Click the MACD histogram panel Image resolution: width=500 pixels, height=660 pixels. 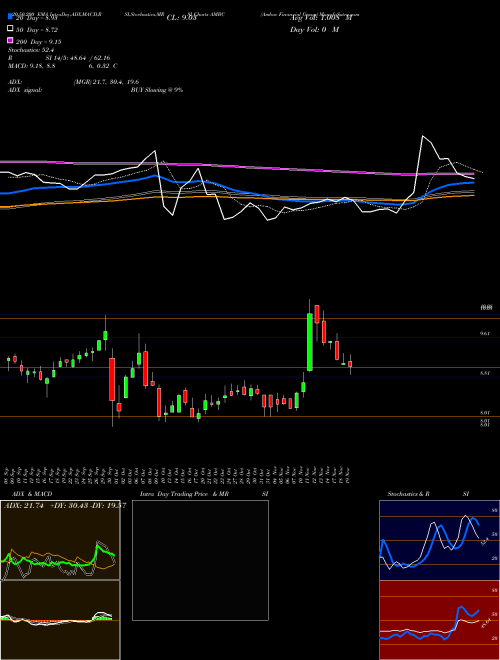tap(60, 620)
